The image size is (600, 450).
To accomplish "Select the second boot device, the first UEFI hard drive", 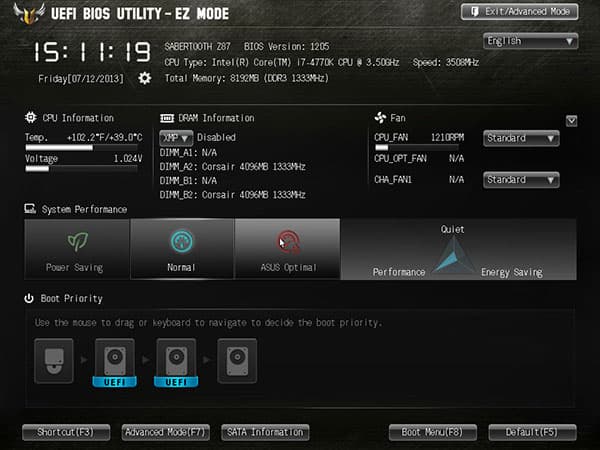I will coord(115,363).
